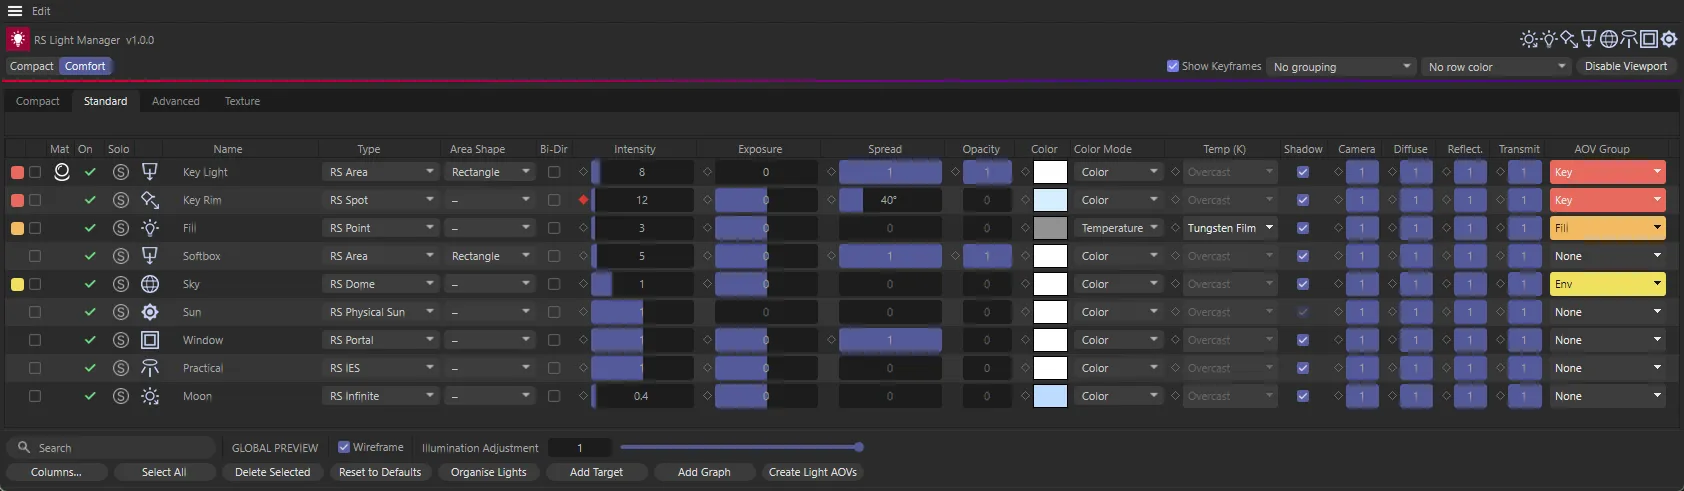
Task: Toggle the Wireframe checkbox
Action: click(344, 447)
